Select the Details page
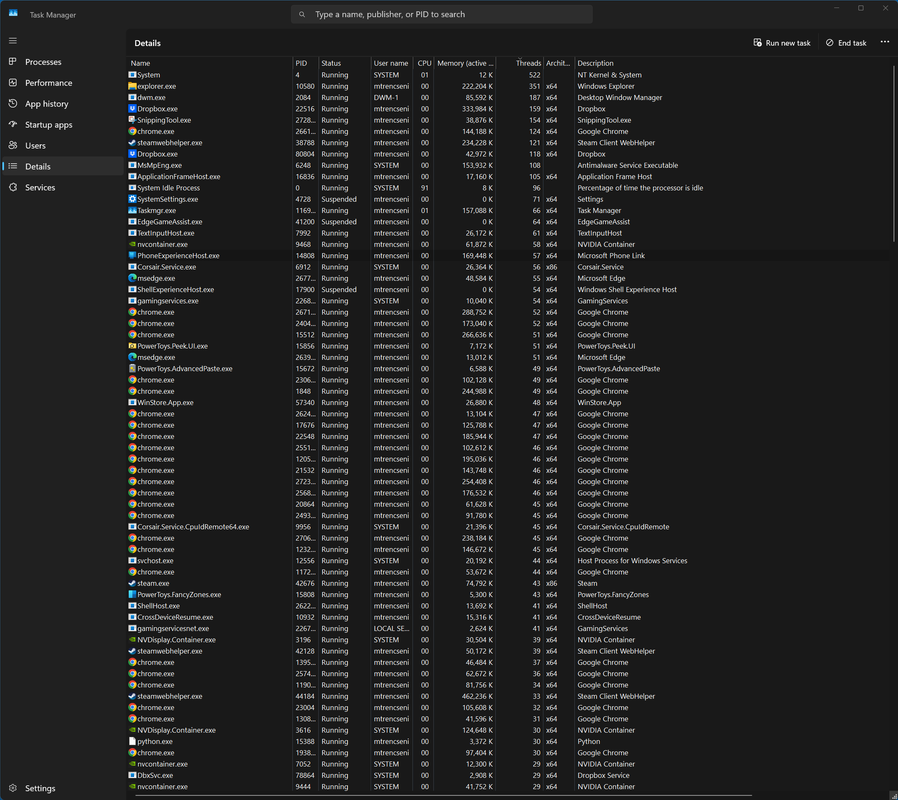 point(62,167)
